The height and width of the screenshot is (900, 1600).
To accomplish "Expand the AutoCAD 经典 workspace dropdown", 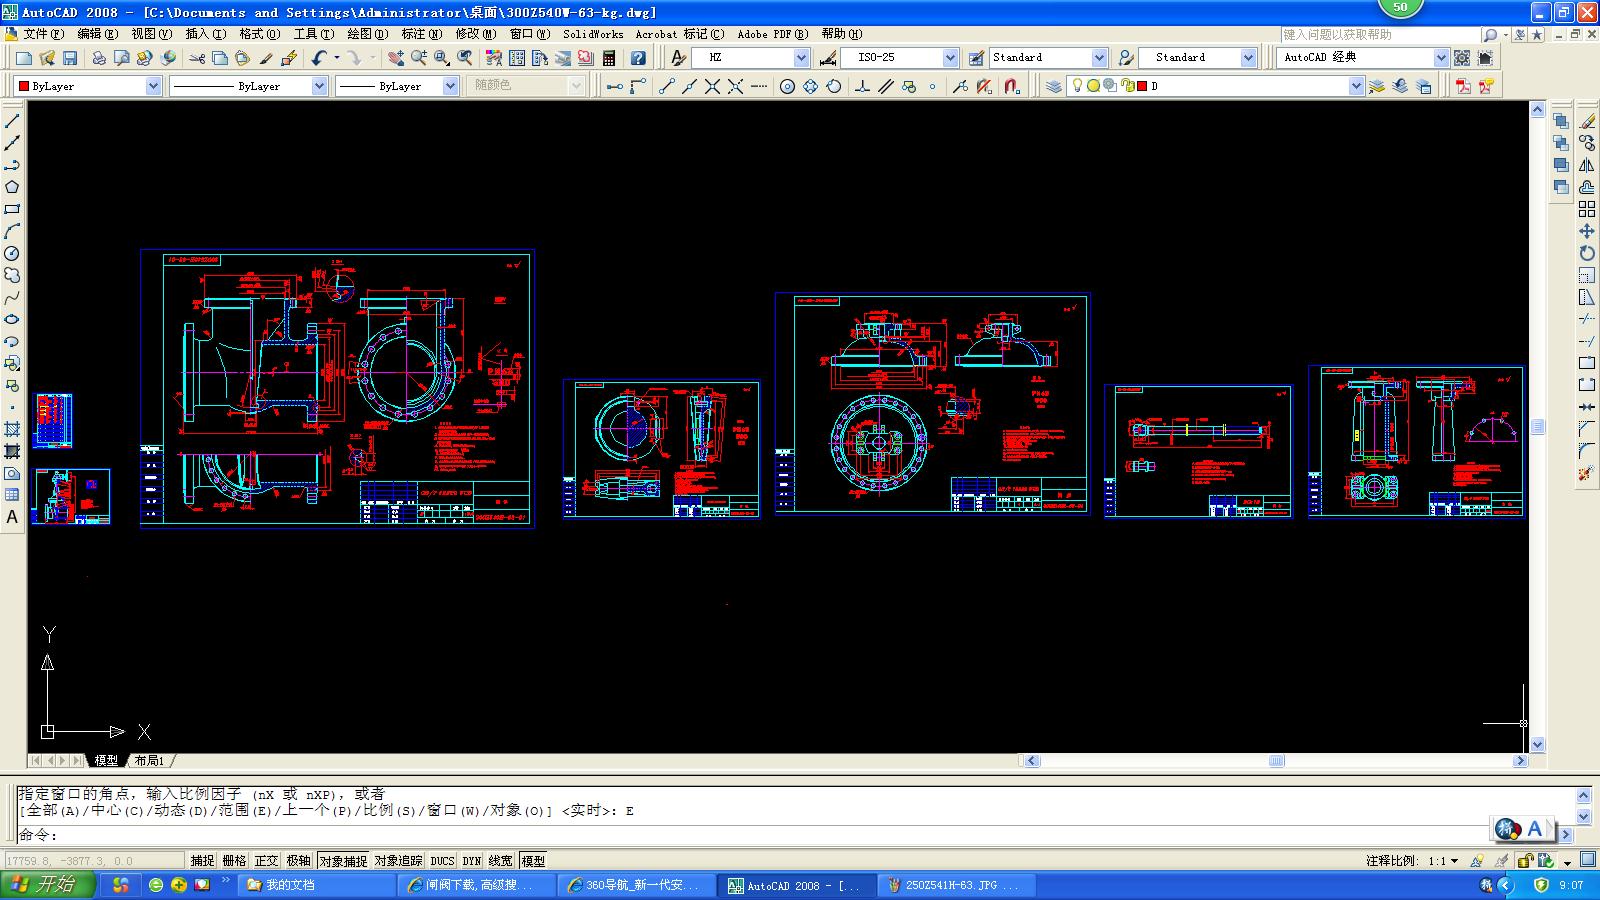I will click(x=1440, y=57).
